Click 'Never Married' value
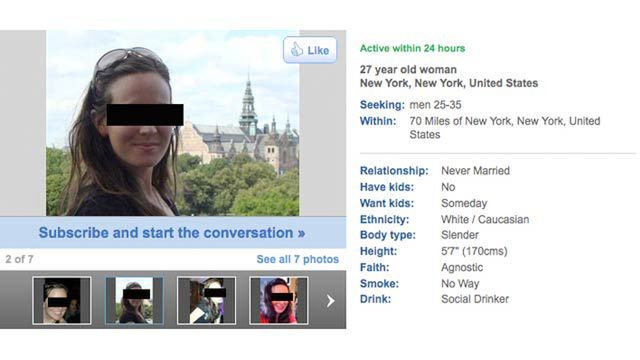 476,171
